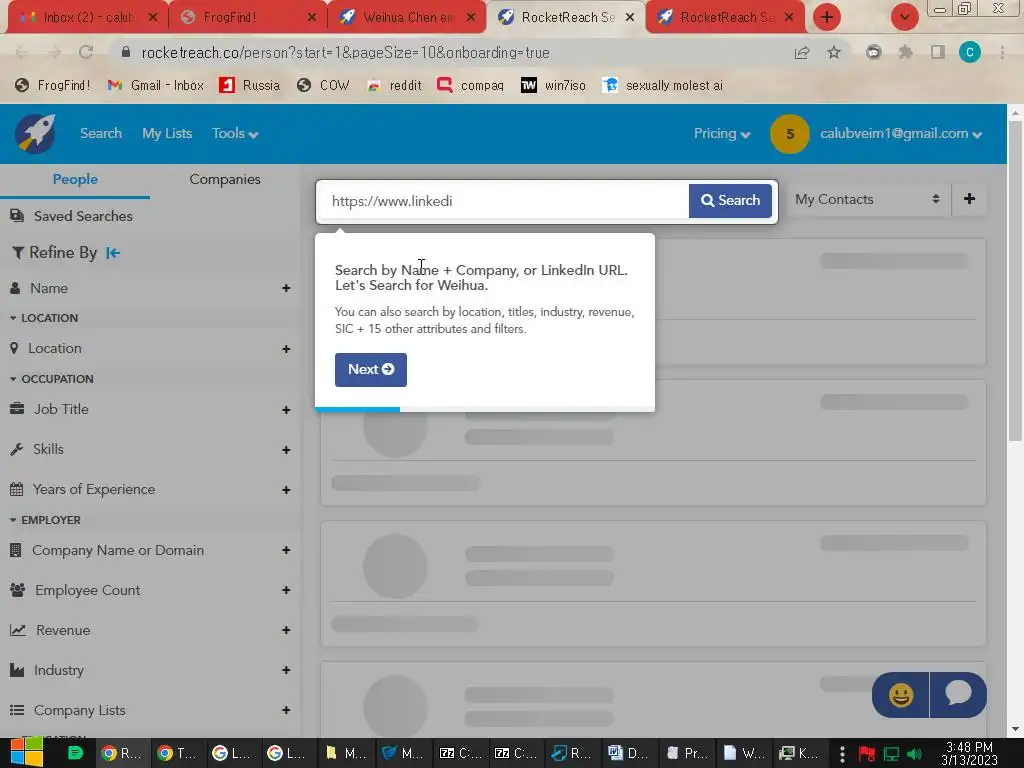Expand the Location filter plus
This screenshot has height=768, width=1024.
286,349
